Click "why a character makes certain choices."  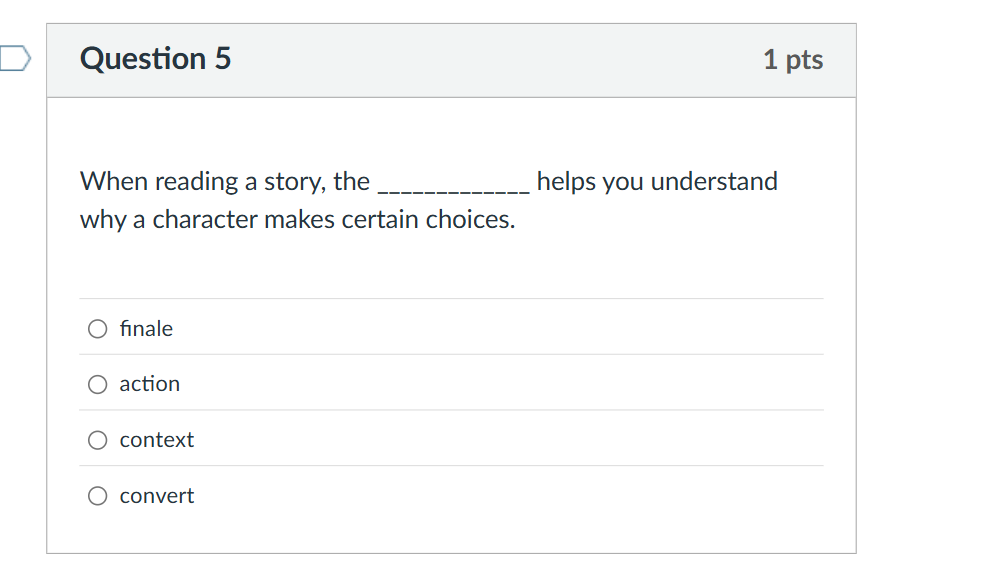click(x=297, y=220)
